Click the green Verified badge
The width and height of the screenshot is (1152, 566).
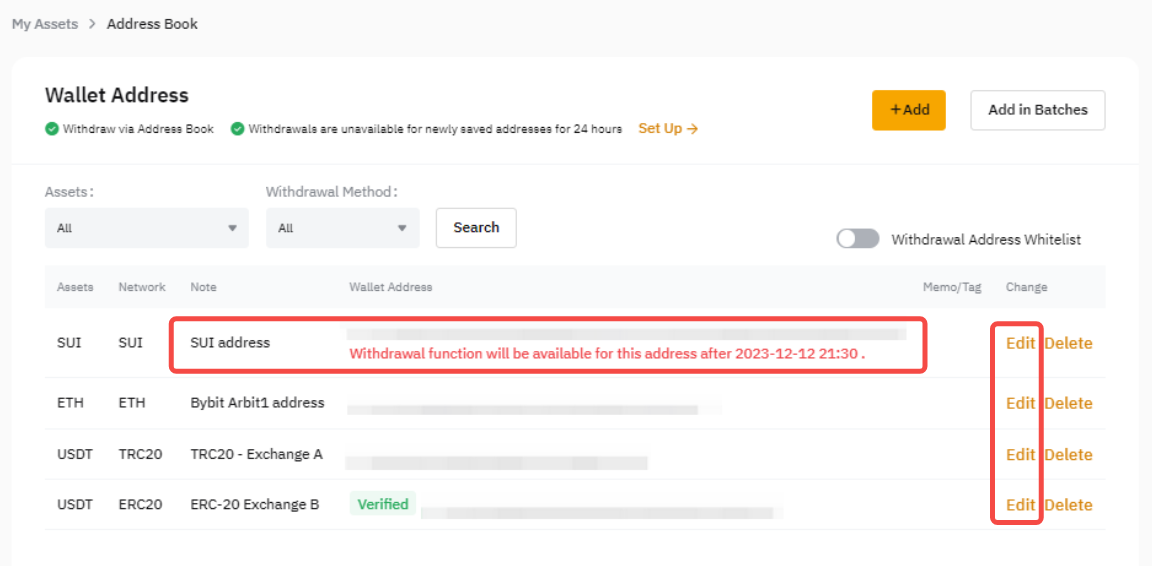click(383, 504)
